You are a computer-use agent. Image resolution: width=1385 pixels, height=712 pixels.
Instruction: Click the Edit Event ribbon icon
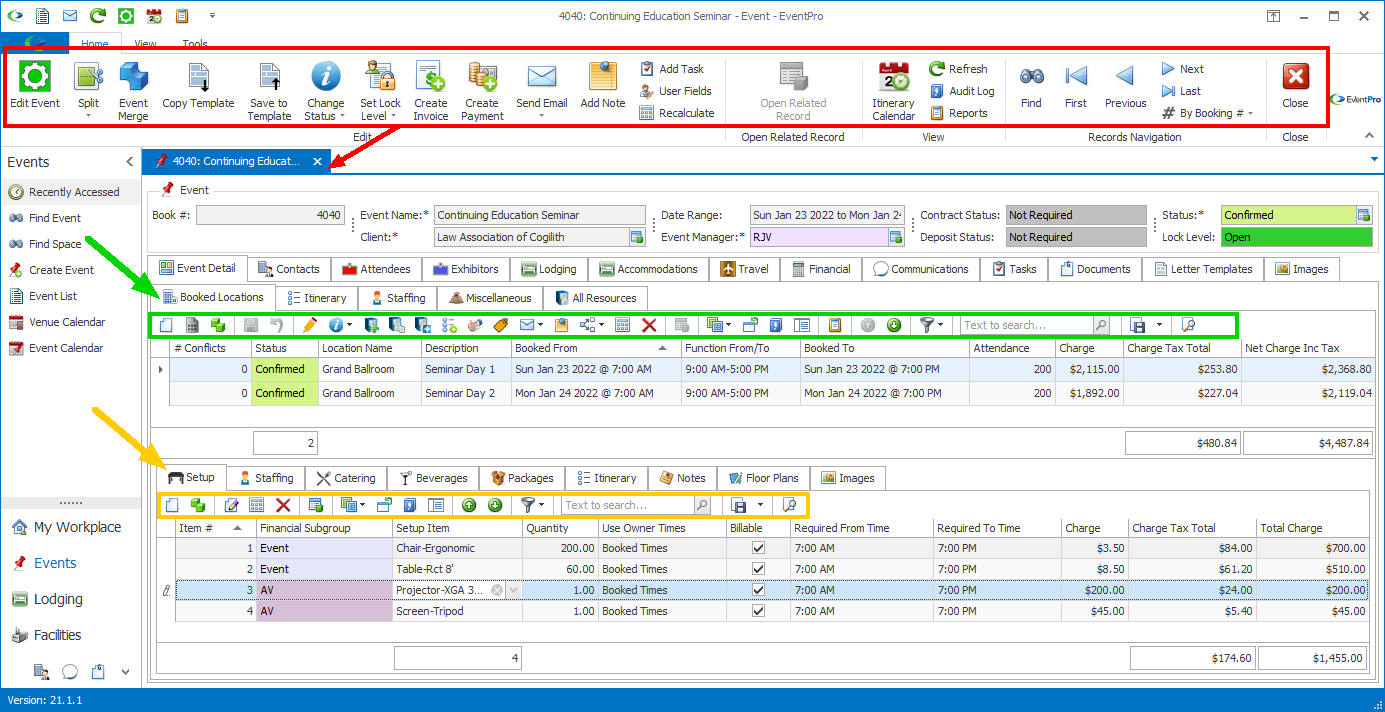tap(35, 86)
